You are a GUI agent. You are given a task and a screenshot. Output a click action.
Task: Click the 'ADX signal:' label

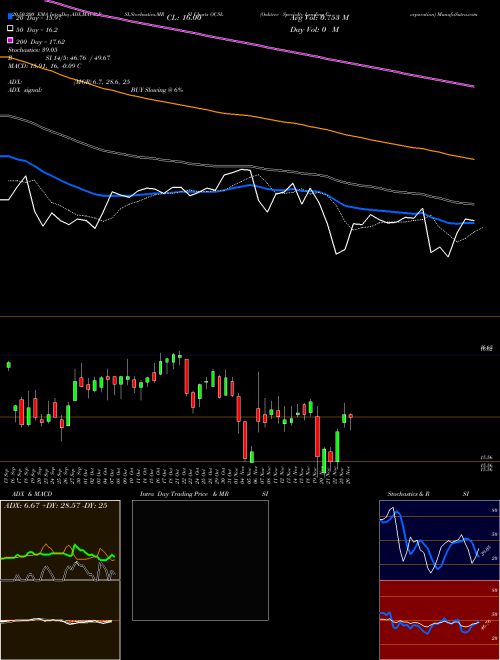click(x=25, y=90)
